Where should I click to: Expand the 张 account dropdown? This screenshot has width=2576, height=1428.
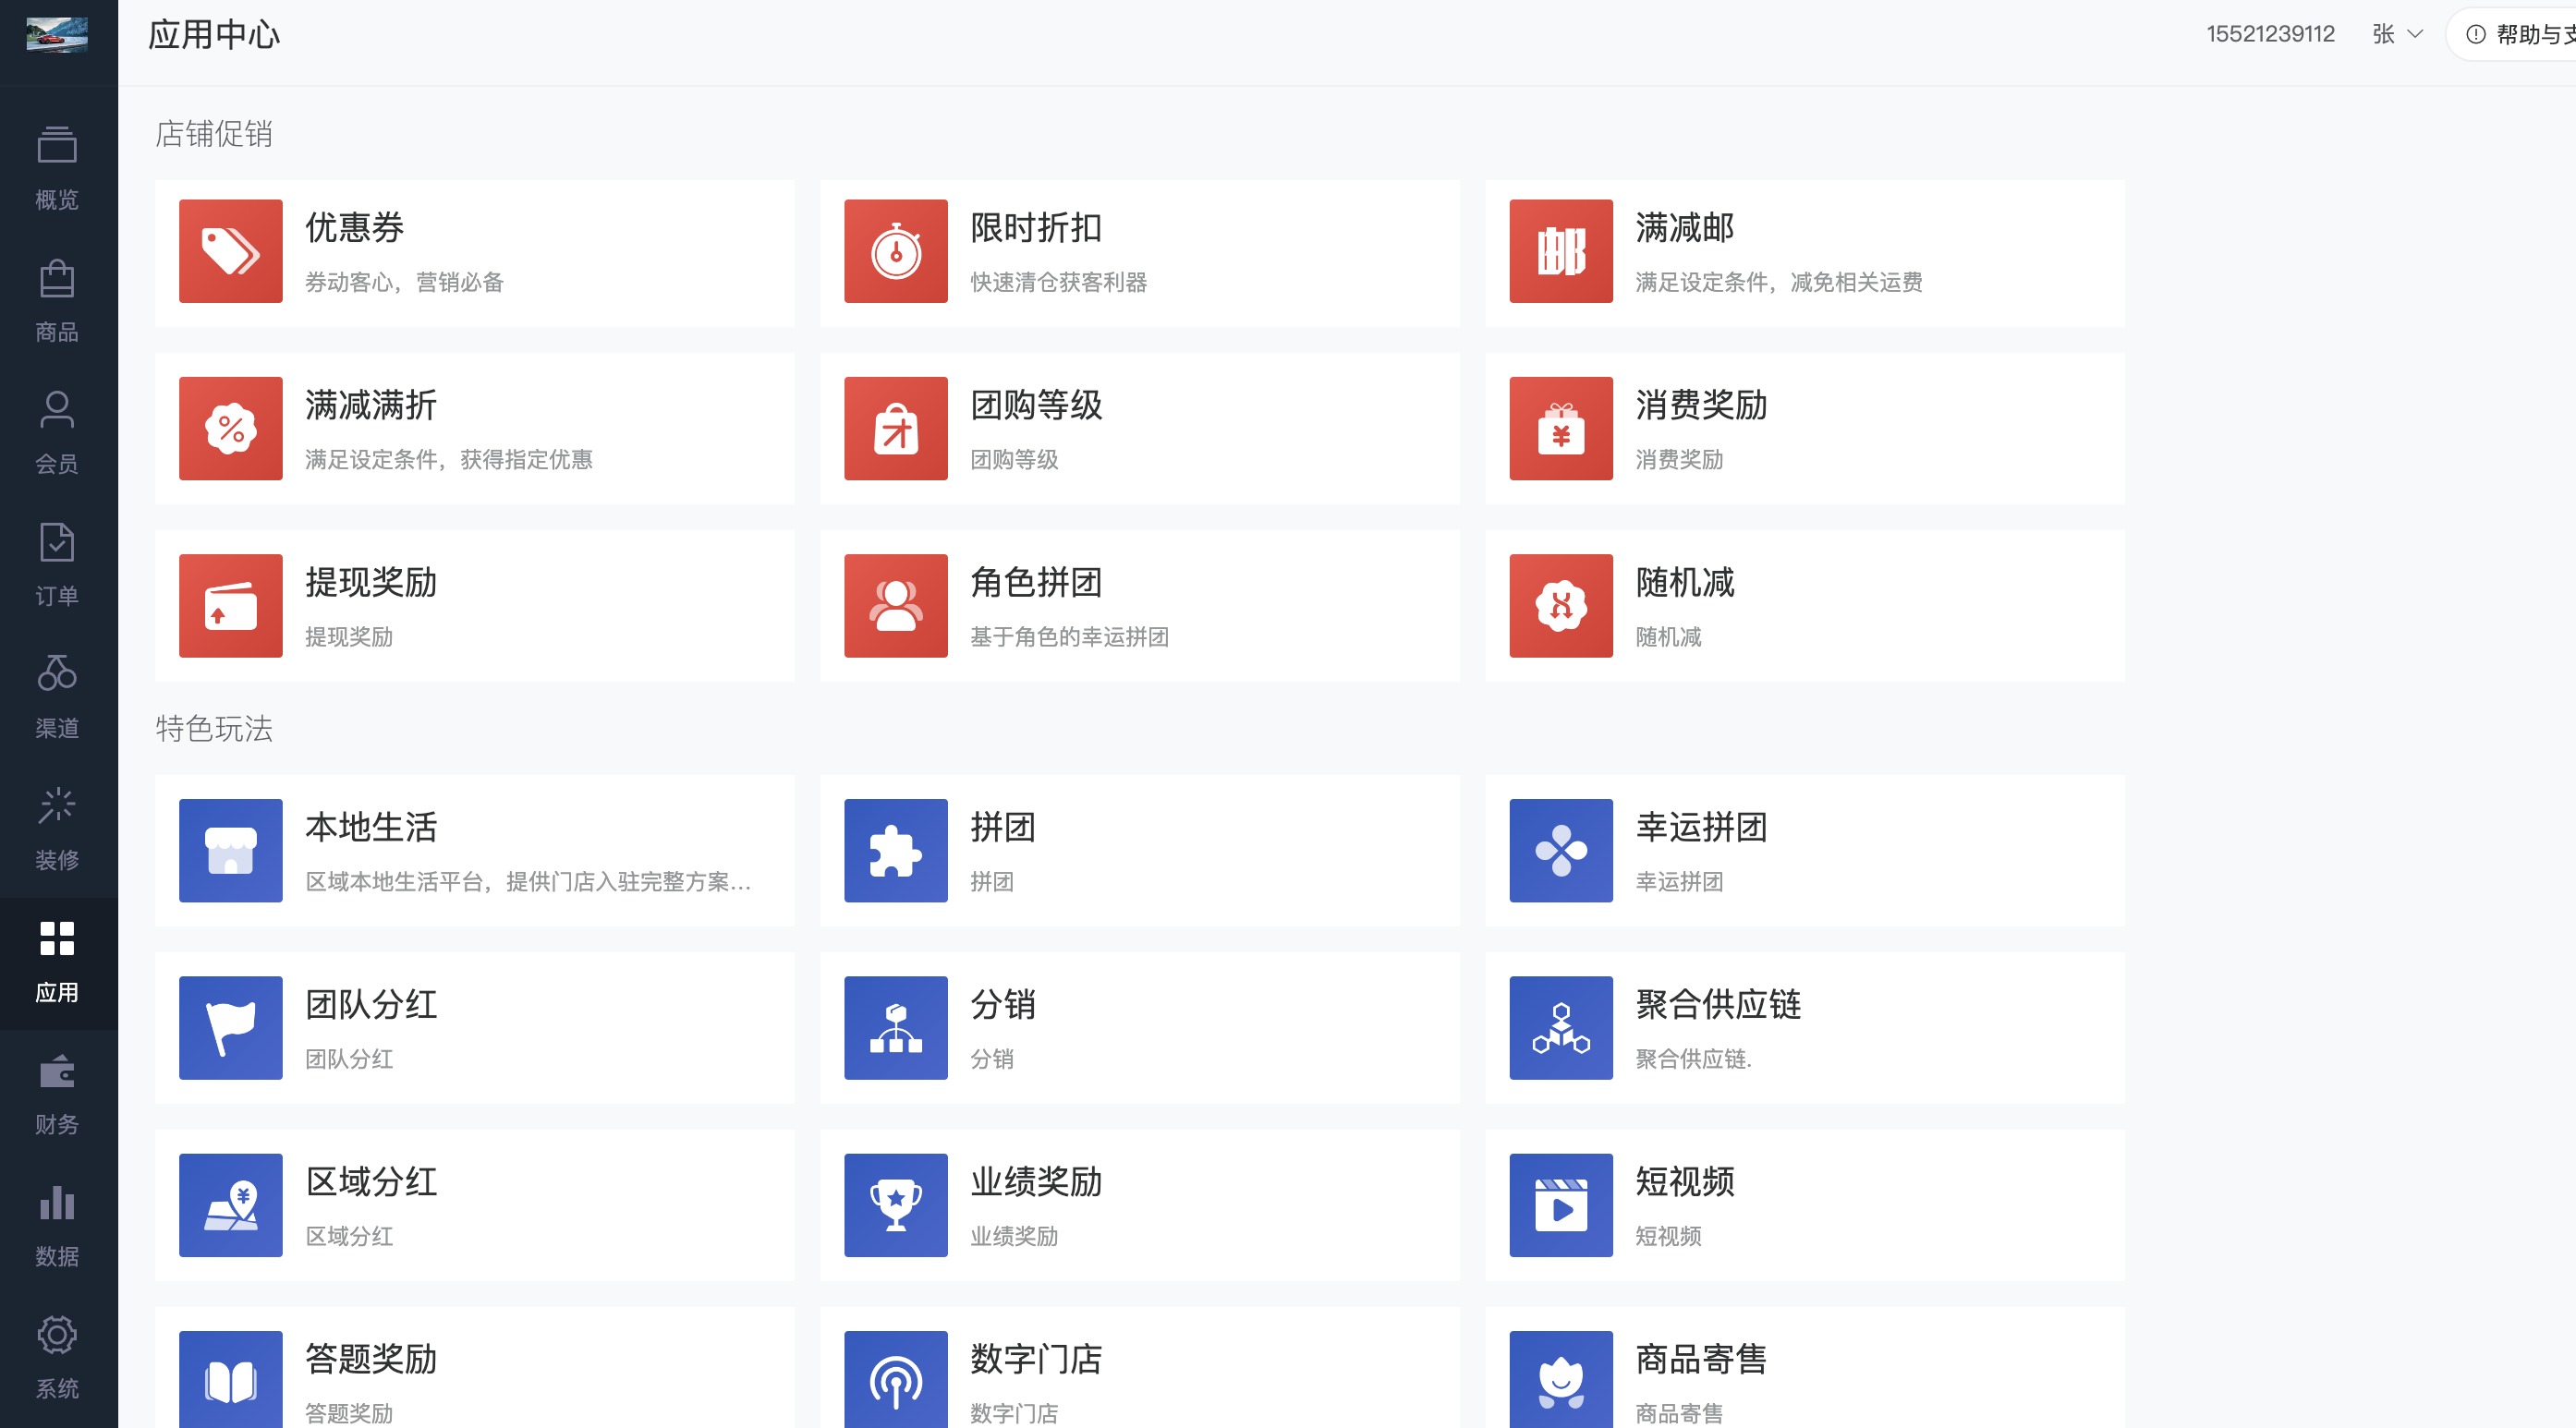(x=2395, y=33)
